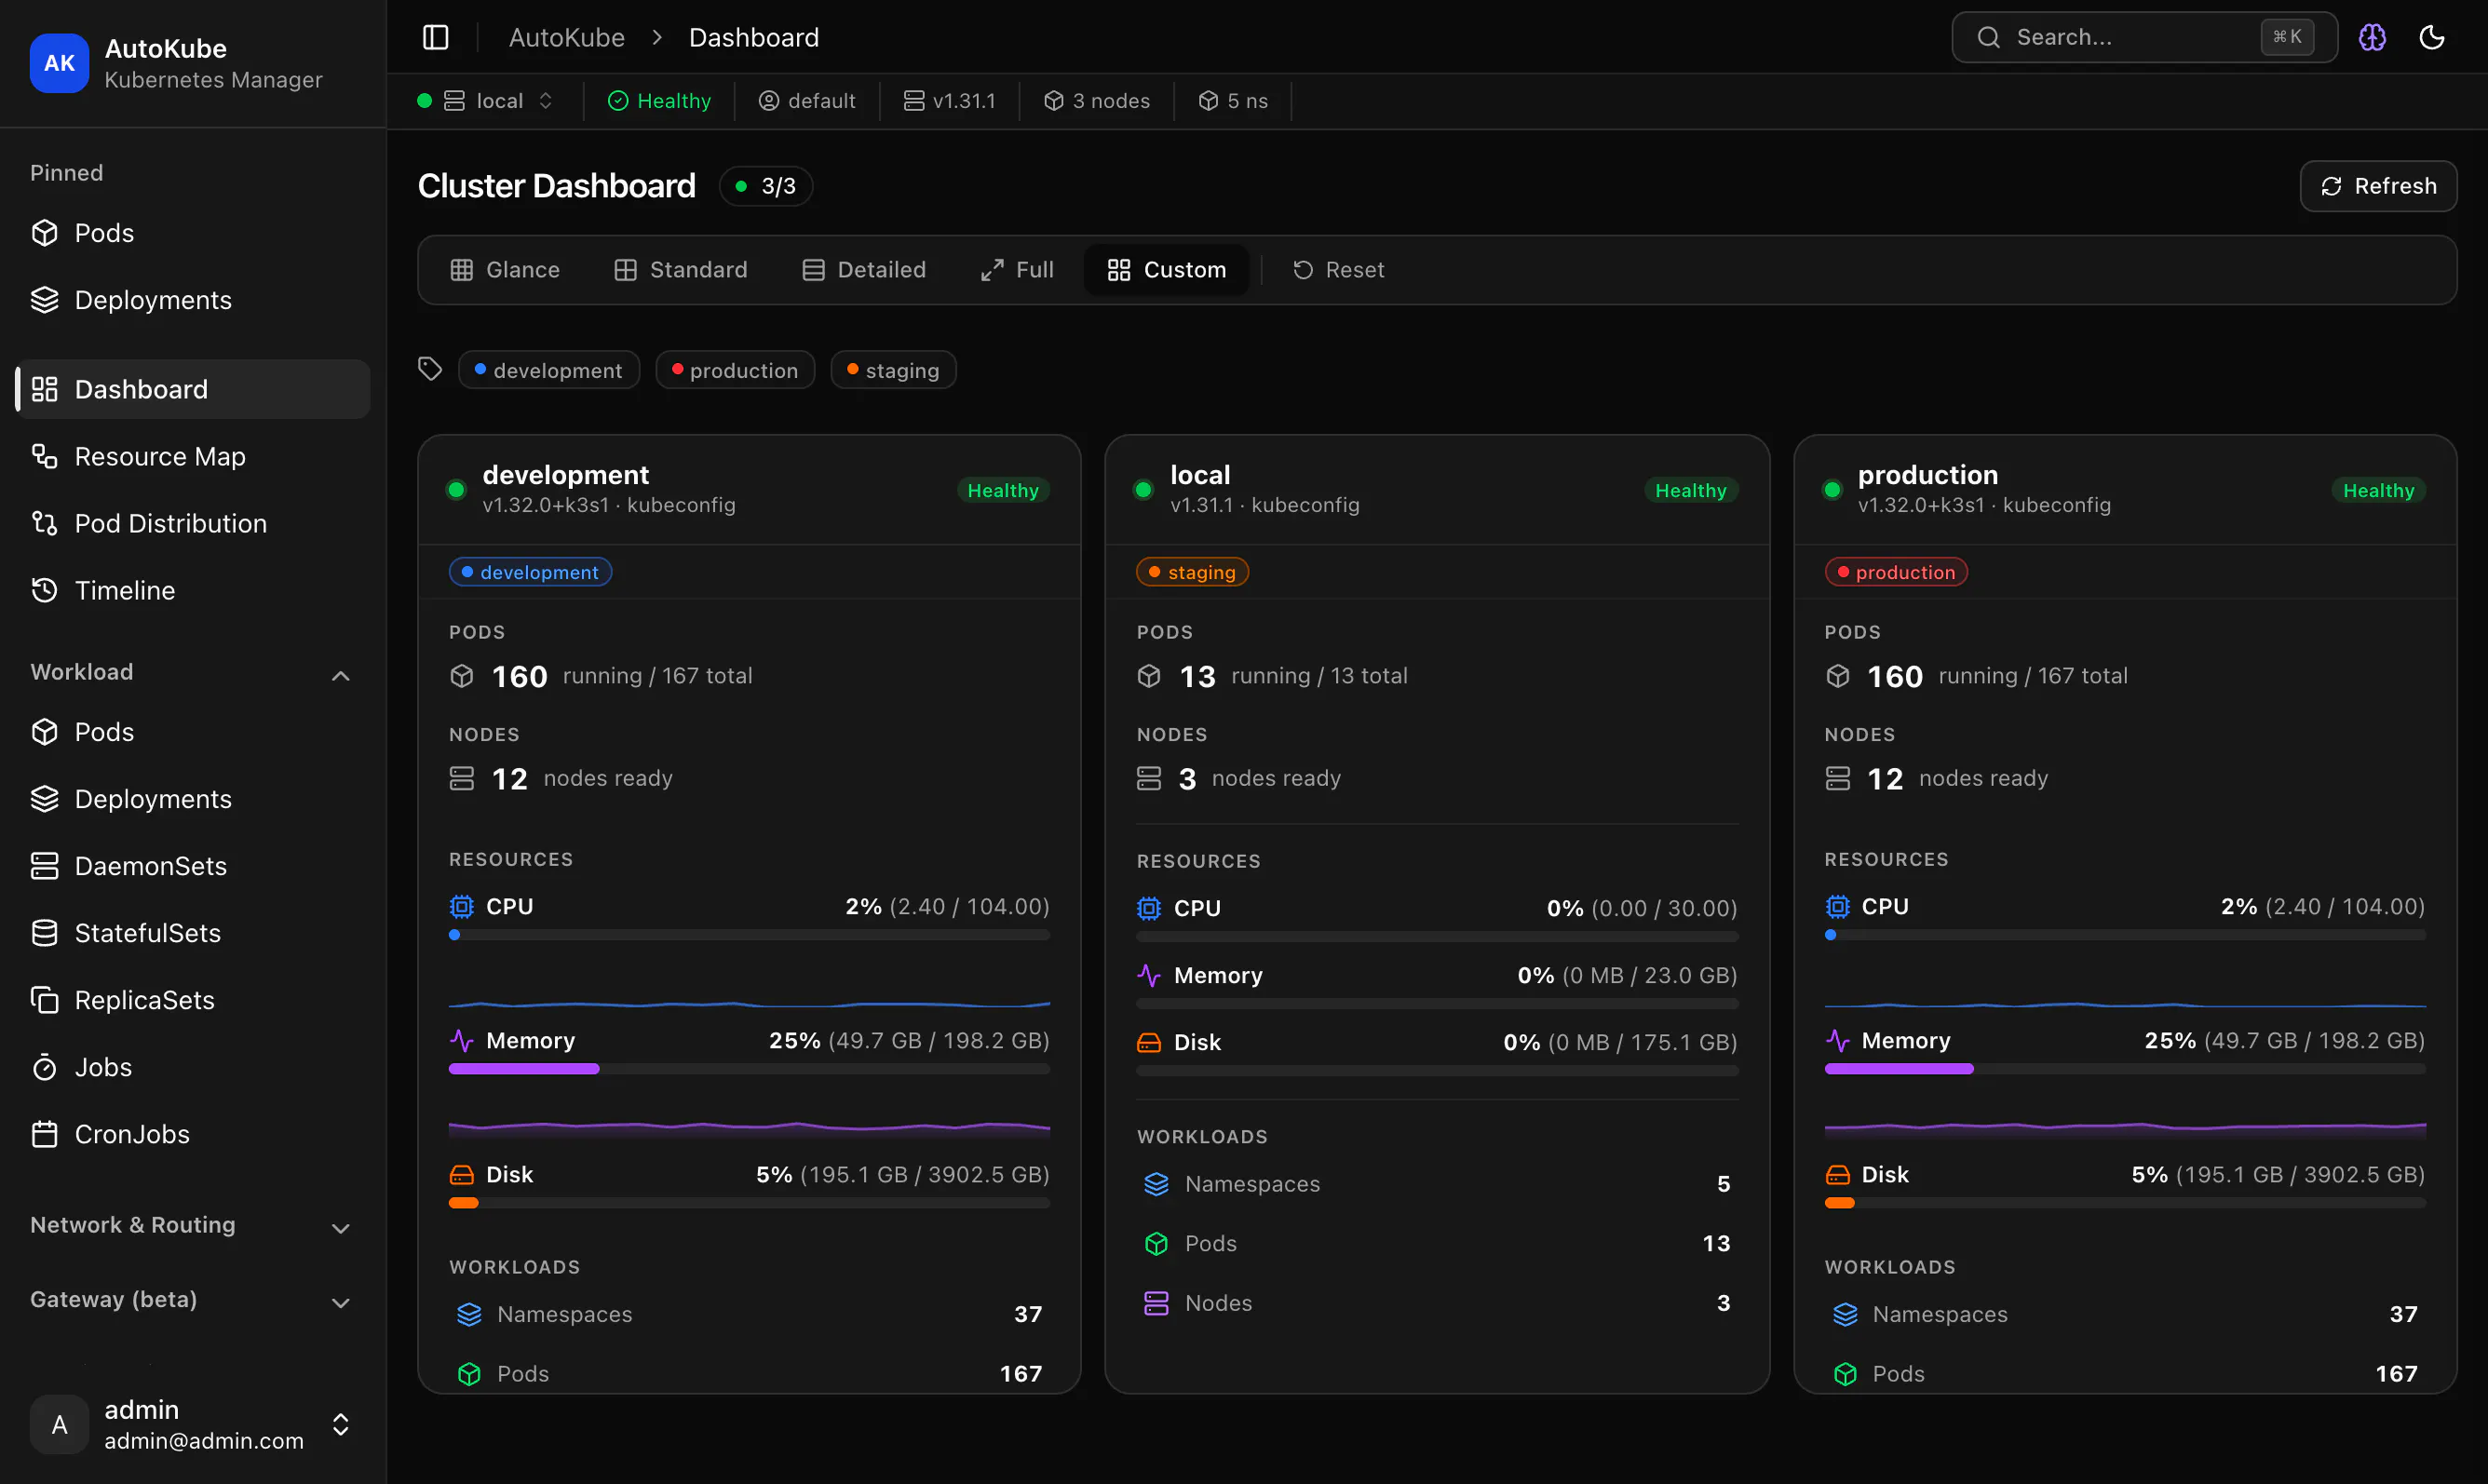Image resolution: width=2488 pixels, height=1484 pixels.
Task: Click the production tag on production card
Action: (x=1896, y=572)
